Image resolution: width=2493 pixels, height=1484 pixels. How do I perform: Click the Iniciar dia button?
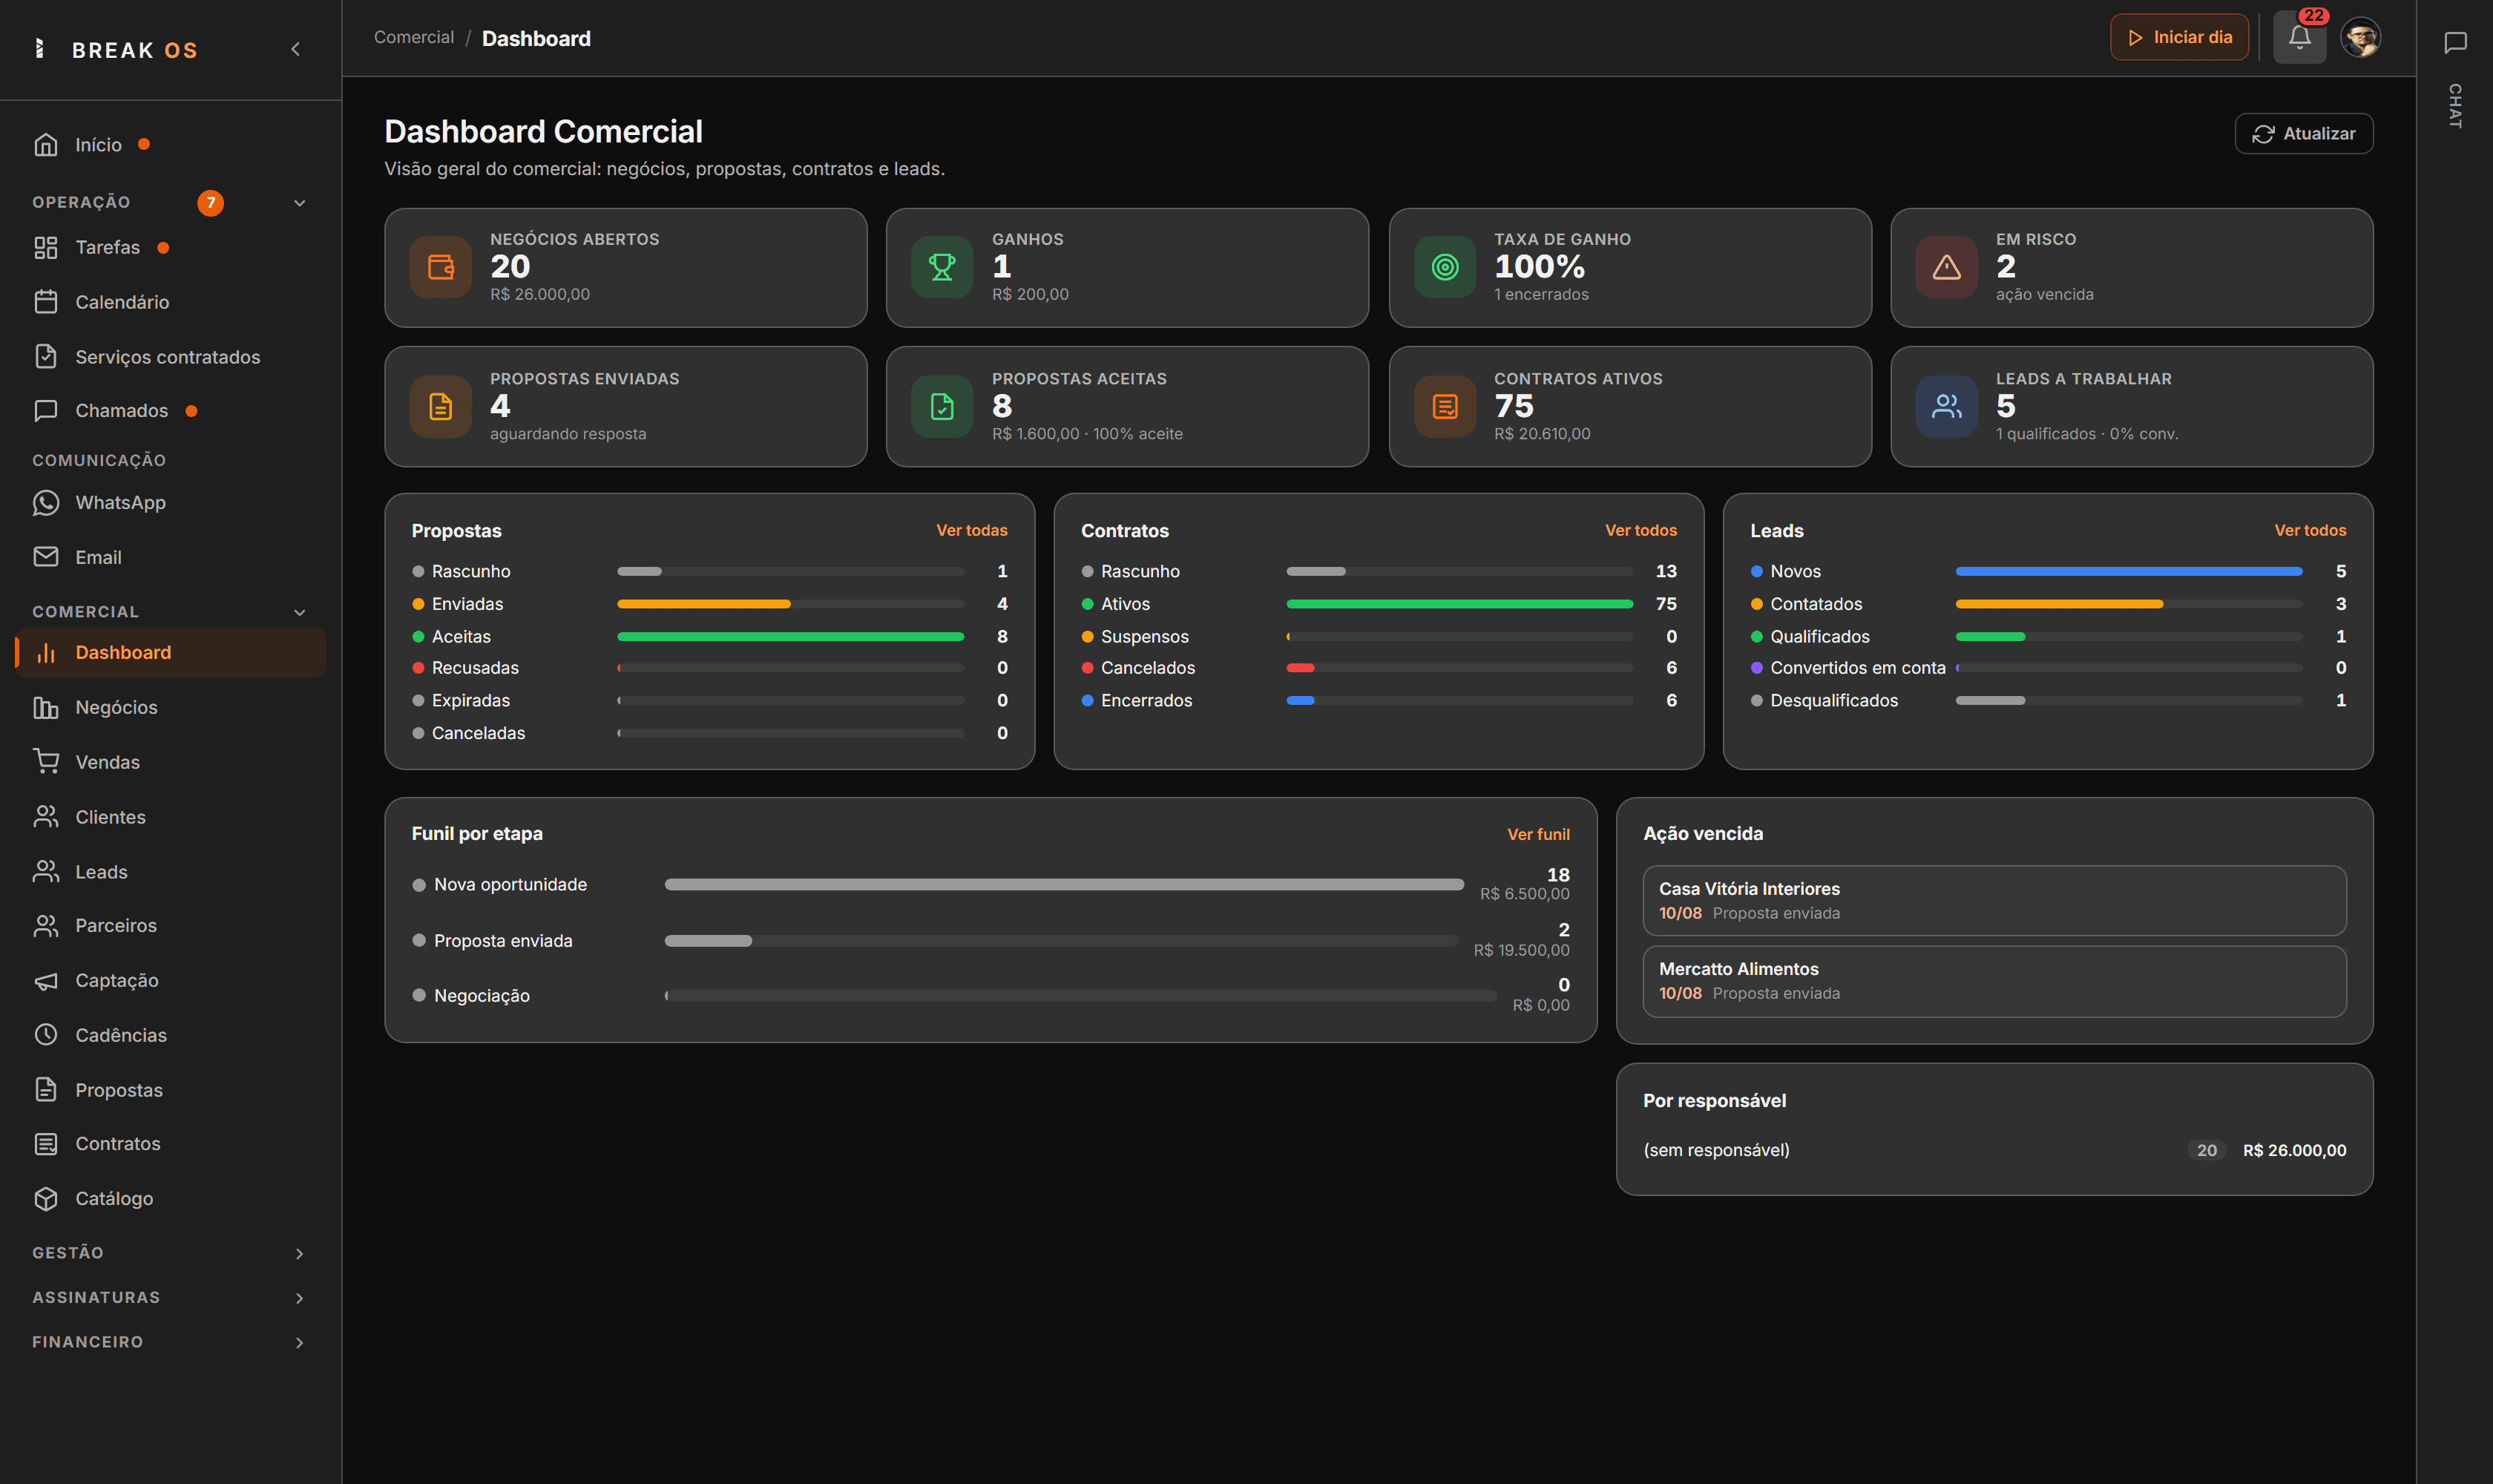click(x=2179, y=38)
